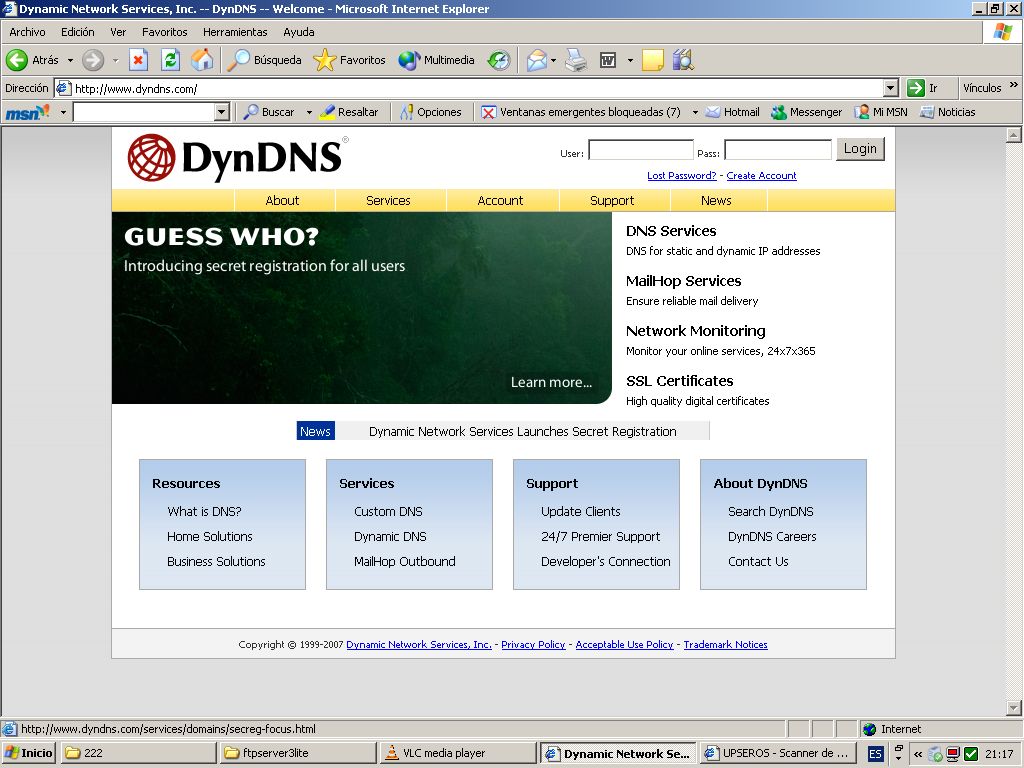Image resolution: width=1024 pixels, height=768 pixels.
Task: Expand the Word edit dropdown arrow
Action: coord(630,61)
